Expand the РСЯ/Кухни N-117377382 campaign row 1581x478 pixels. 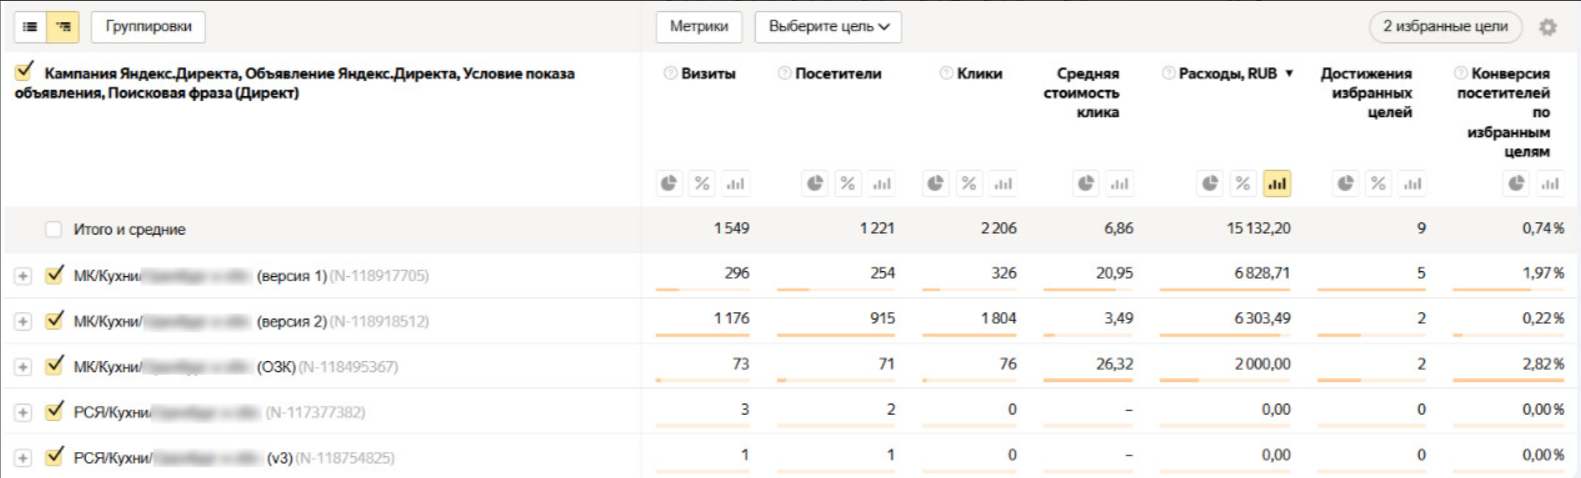click(23, 412)
